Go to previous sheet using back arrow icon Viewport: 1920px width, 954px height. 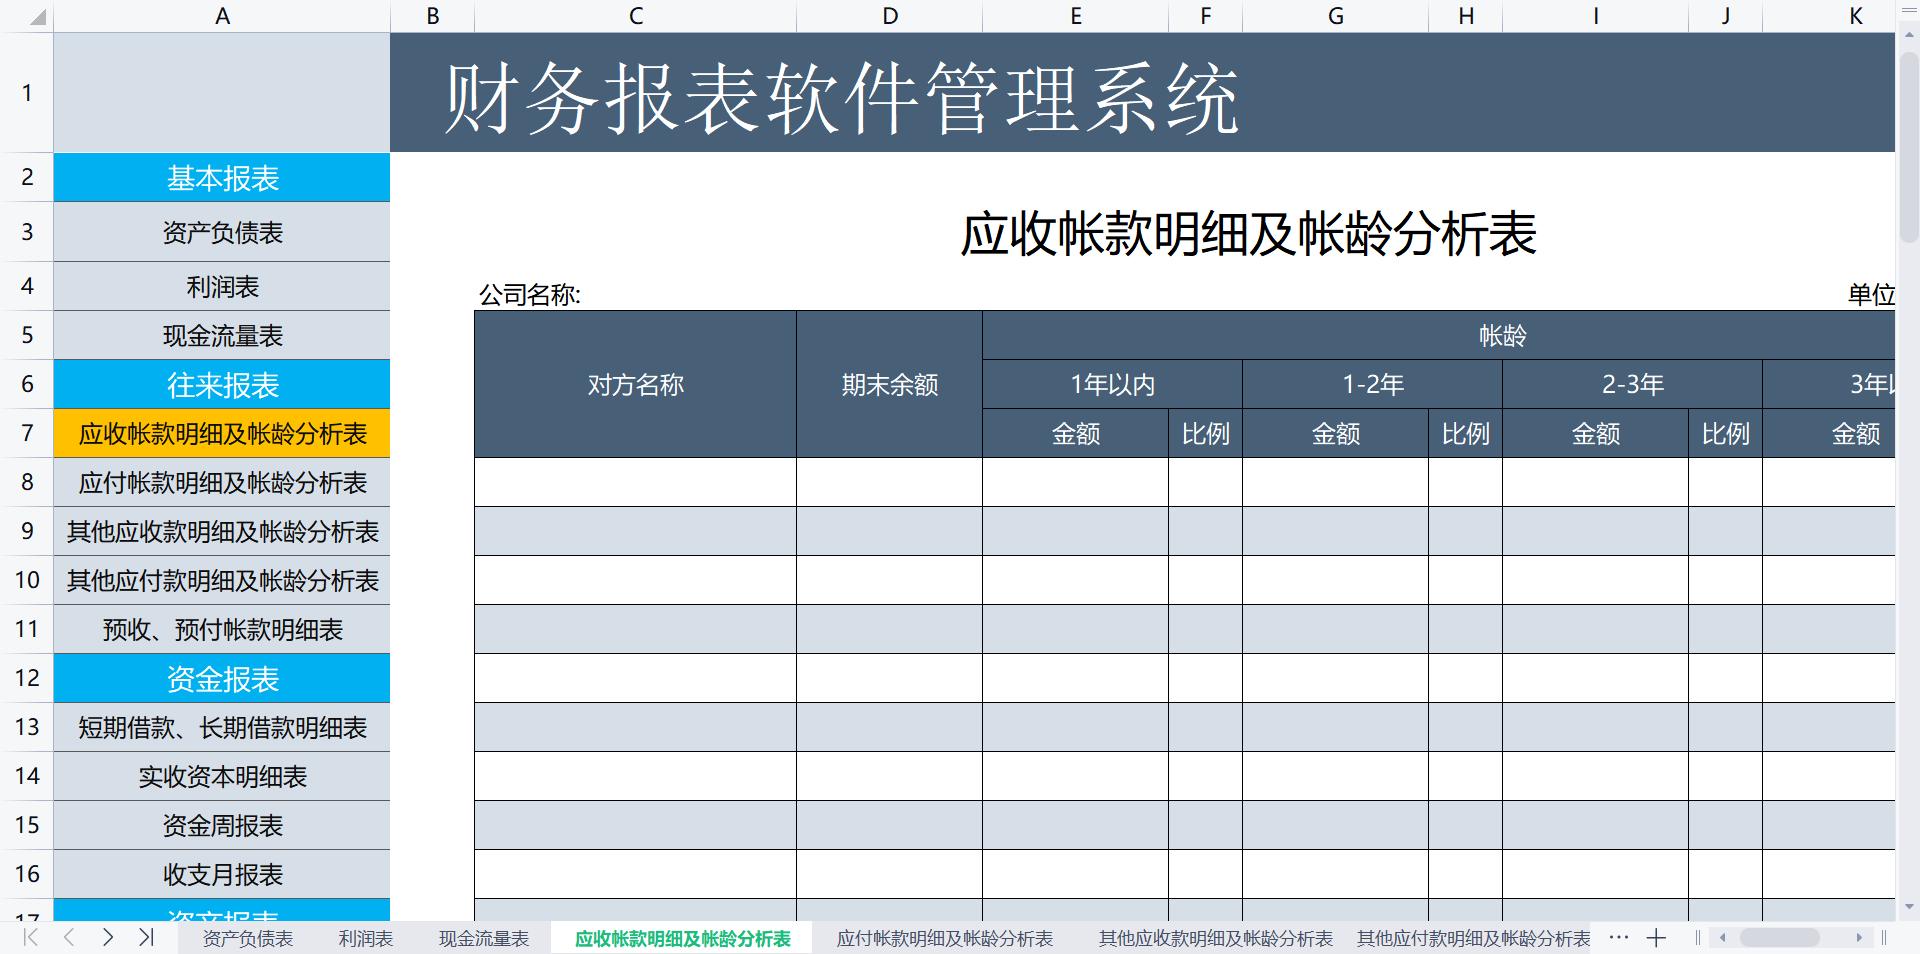68,938
